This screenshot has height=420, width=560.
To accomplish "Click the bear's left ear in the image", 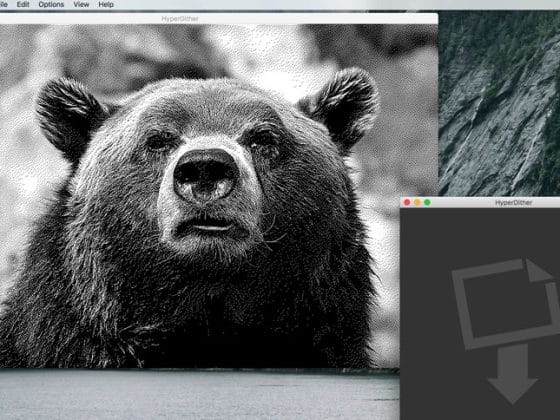I will [70, 114].
